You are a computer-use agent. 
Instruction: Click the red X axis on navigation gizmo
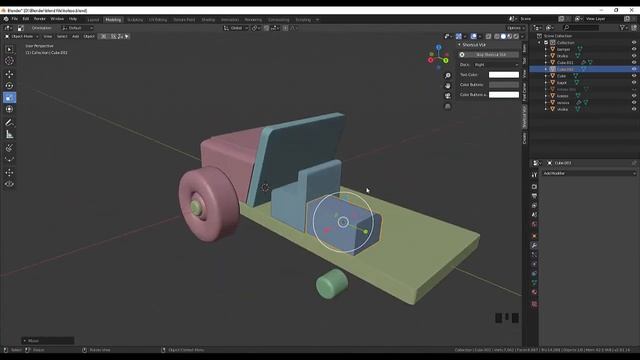(430, 60)
